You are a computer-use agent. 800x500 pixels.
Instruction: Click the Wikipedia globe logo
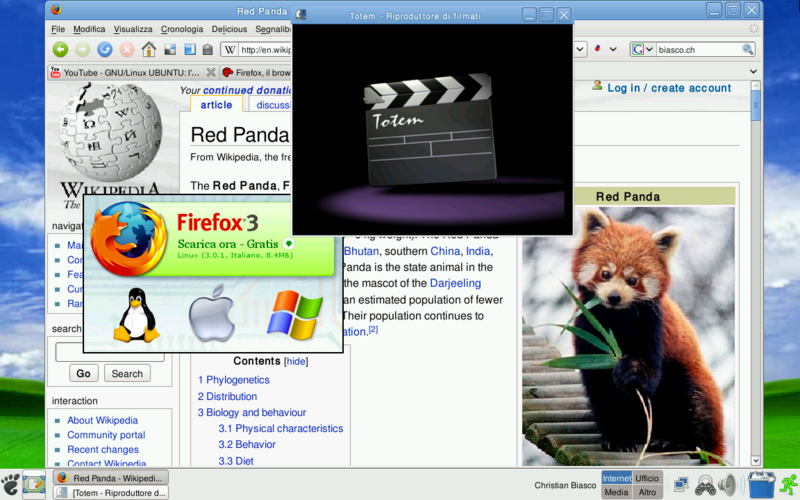click(110, 133)
